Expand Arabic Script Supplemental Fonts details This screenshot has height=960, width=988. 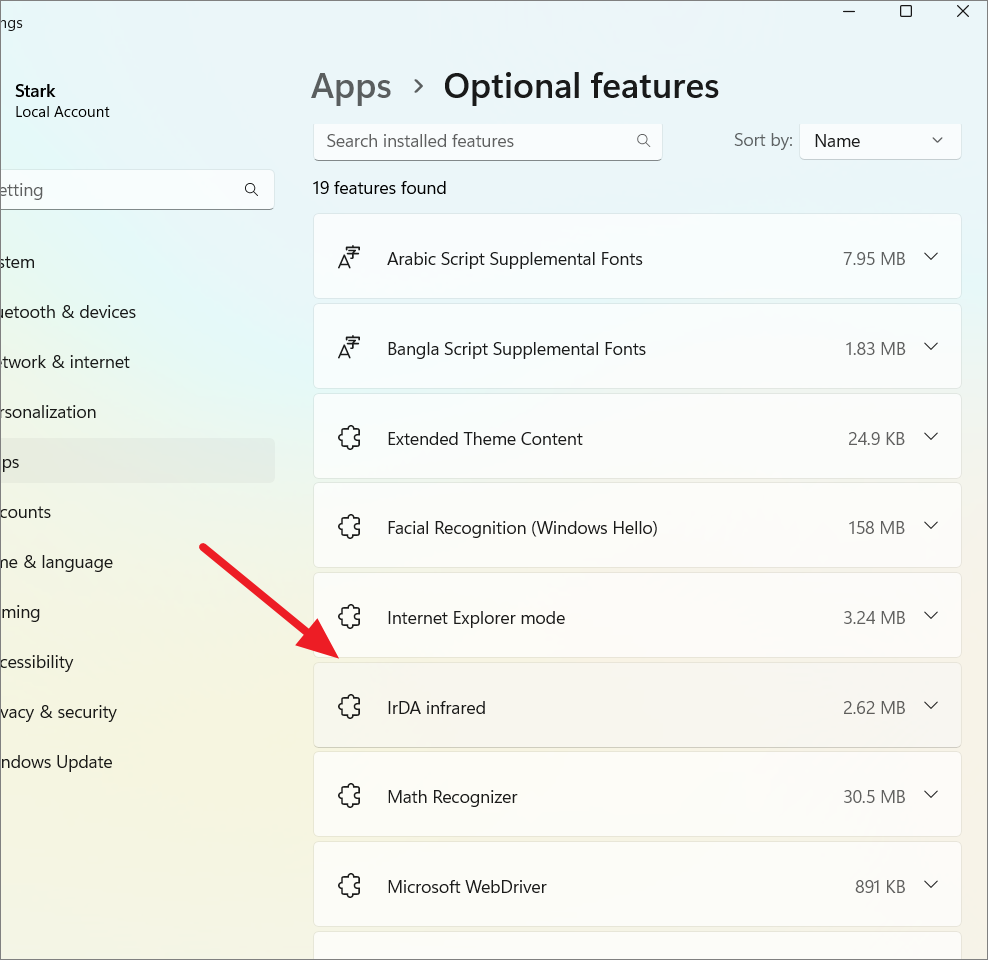(x=931, y=257)
